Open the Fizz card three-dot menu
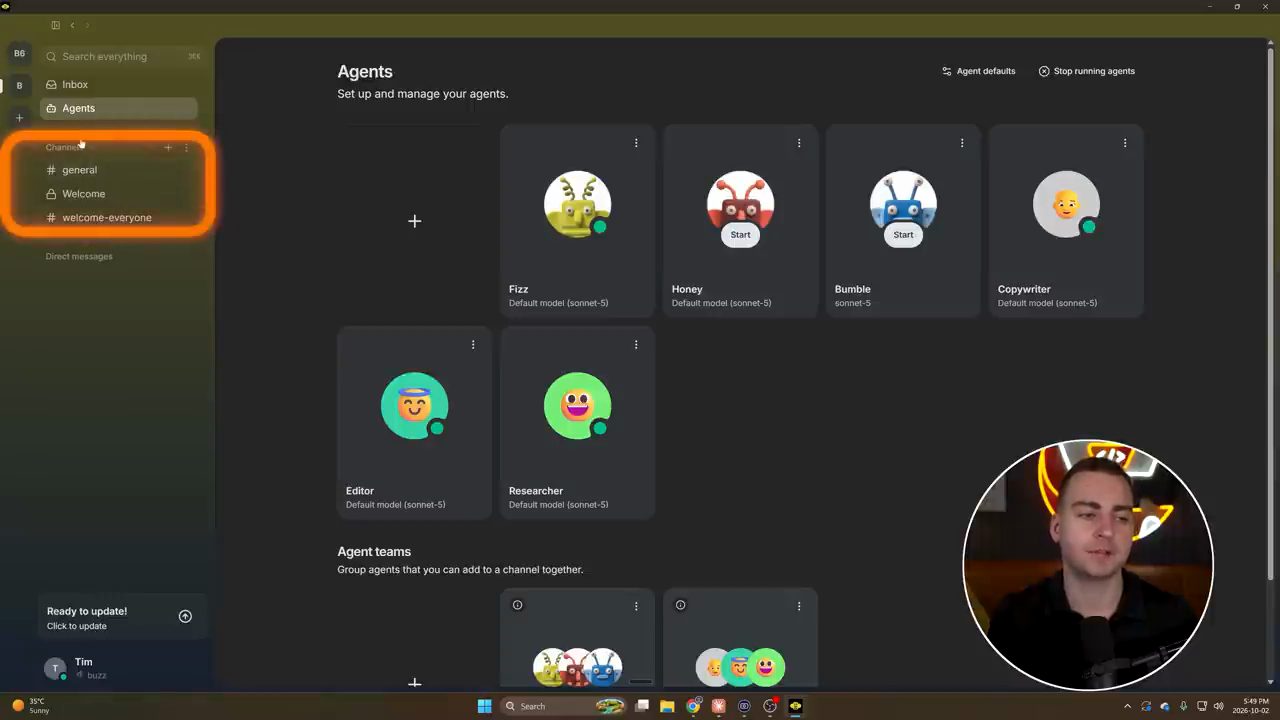Viewport: 1280px width, 720px height. tap(636, 143)
